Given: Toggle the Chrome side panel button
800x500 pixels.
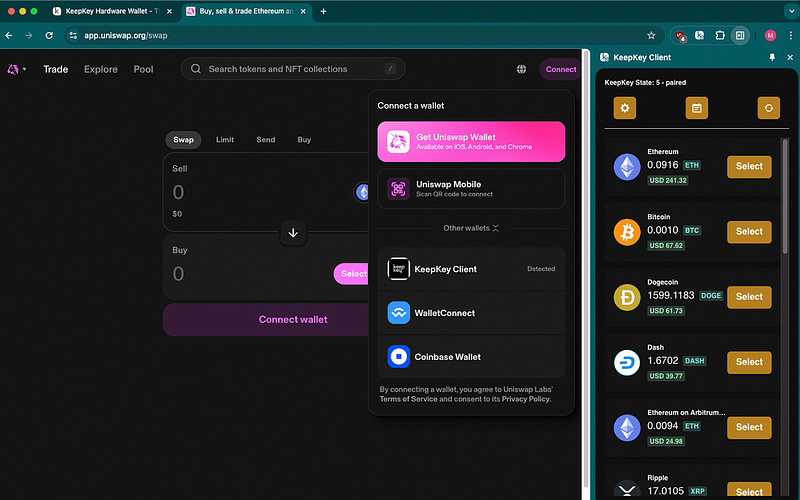Looking at the screenshot, I should (740, 35).
